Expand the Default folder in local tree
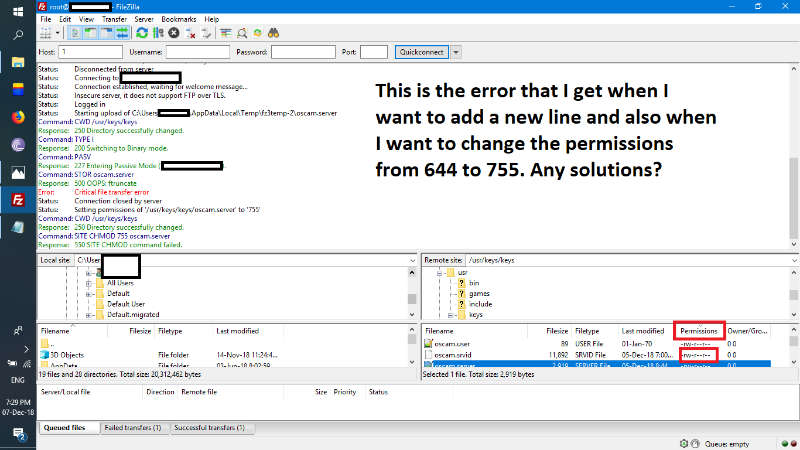 click(89, 294)
